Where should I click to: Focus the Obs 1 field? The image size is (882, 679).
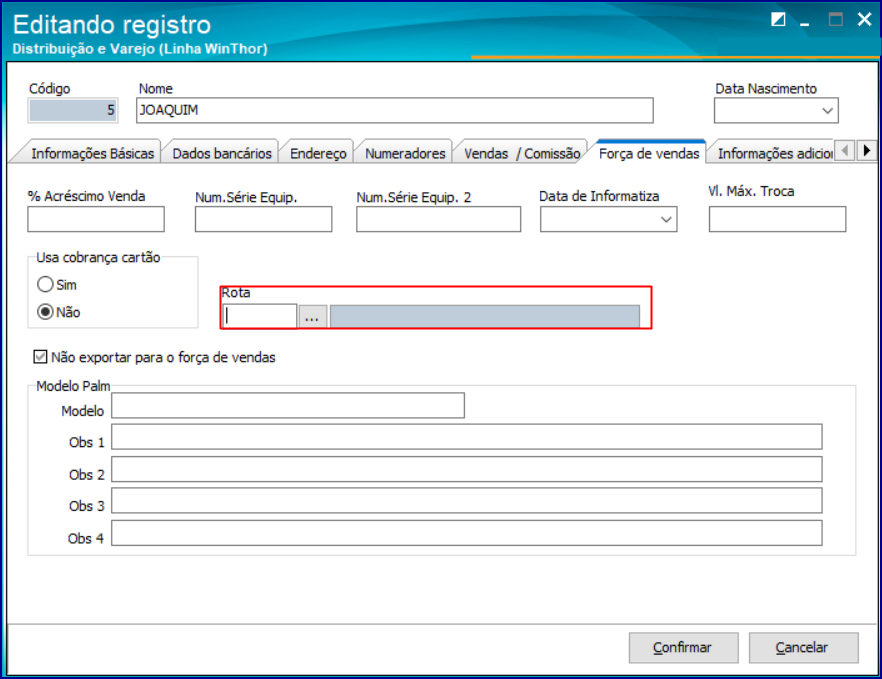(466, 437)
